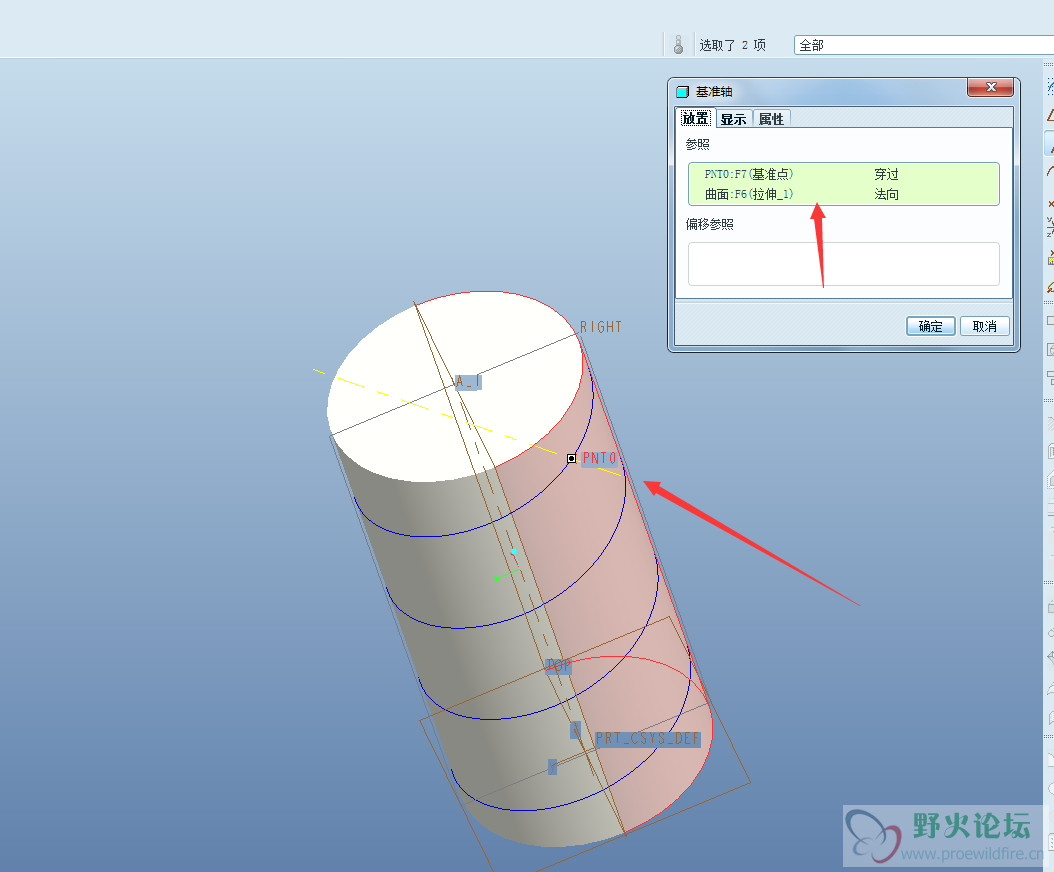Screen dimensions: 1054x872
Task: Select the TOP datum plane label
Action: click(558, 666)
